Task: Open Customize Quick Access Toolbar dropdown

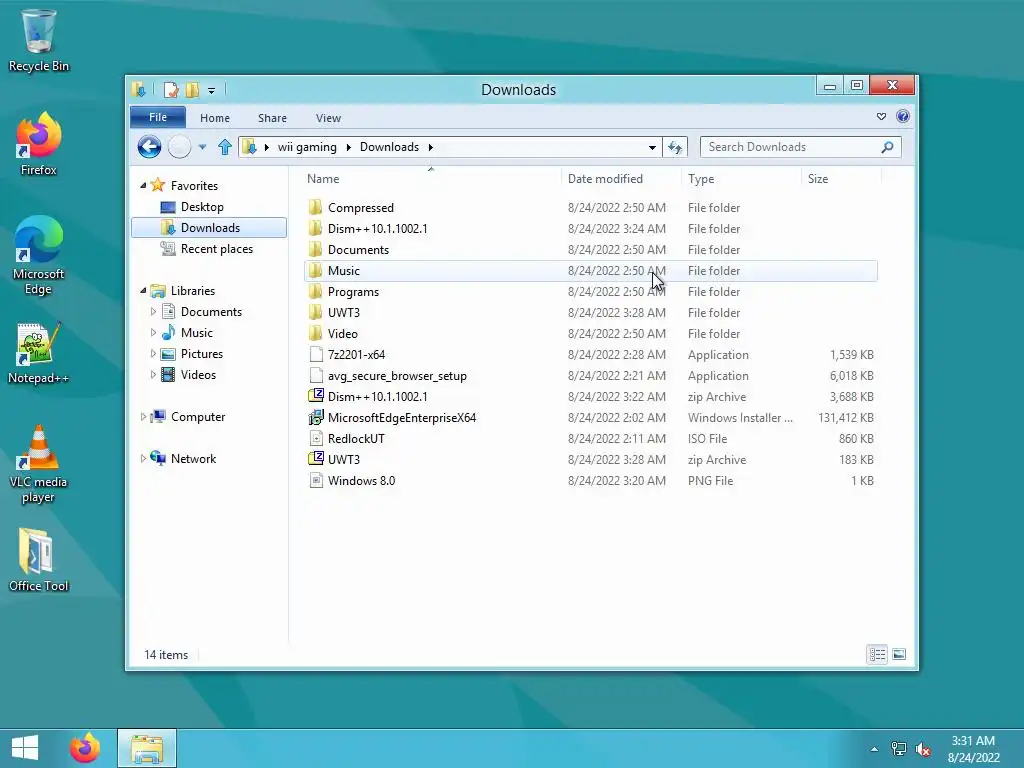Action: pos(212,91)
